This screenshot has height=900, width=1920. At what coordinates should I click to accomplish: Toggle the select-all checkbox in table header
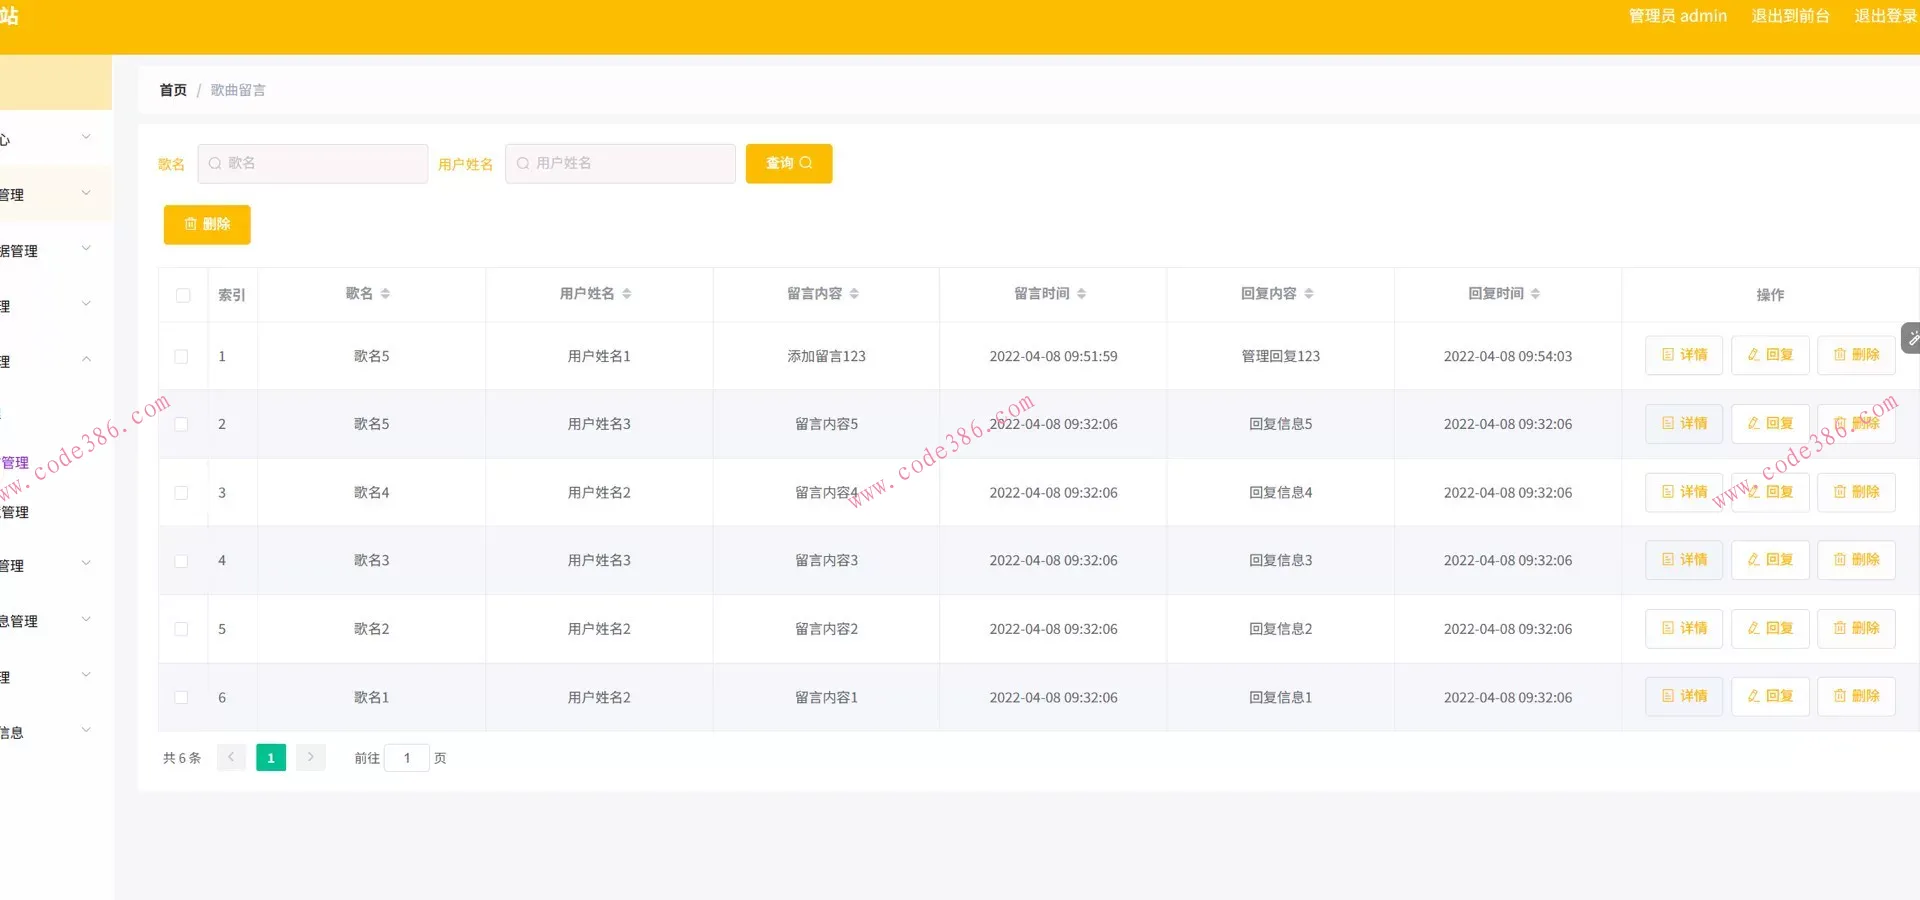click(183, 295)
